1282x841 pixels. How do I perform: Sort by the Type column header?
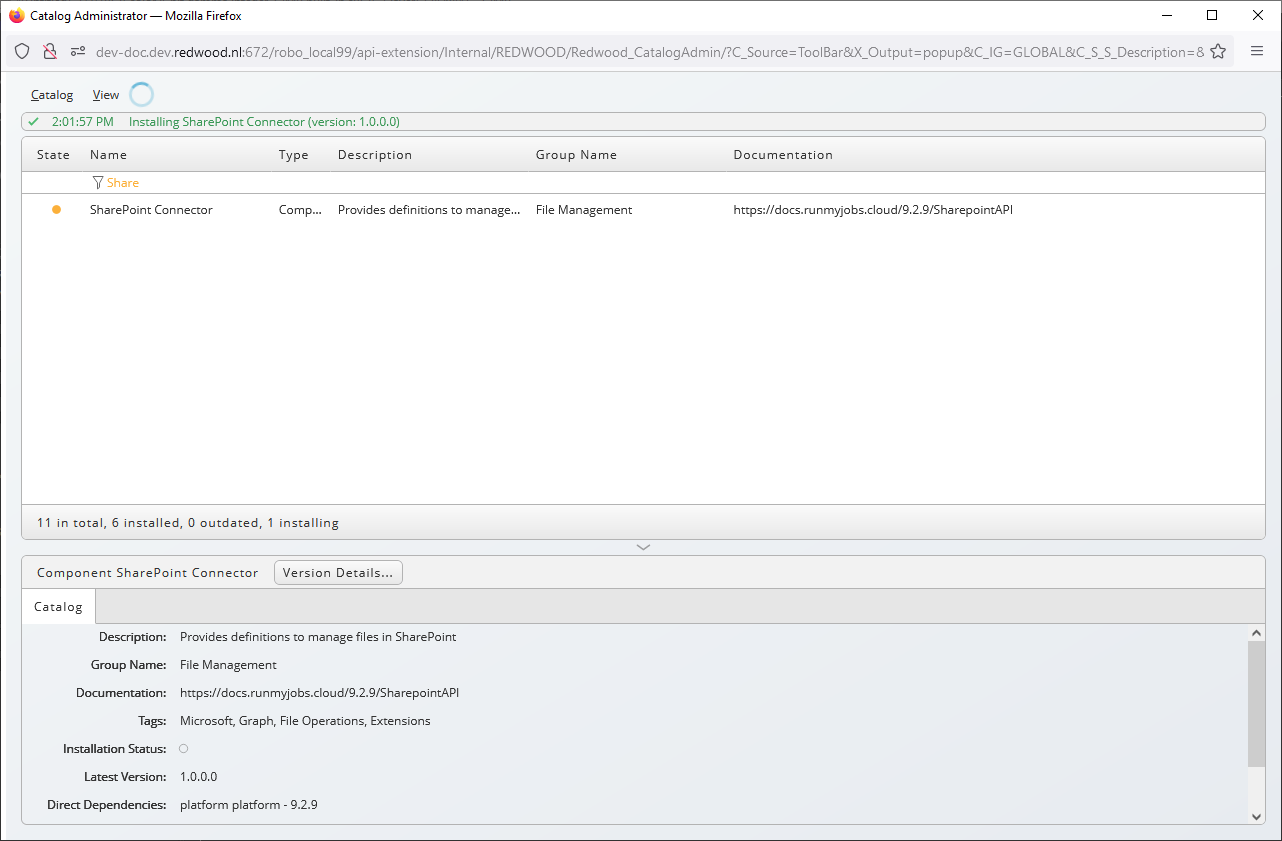pos(294,155)
